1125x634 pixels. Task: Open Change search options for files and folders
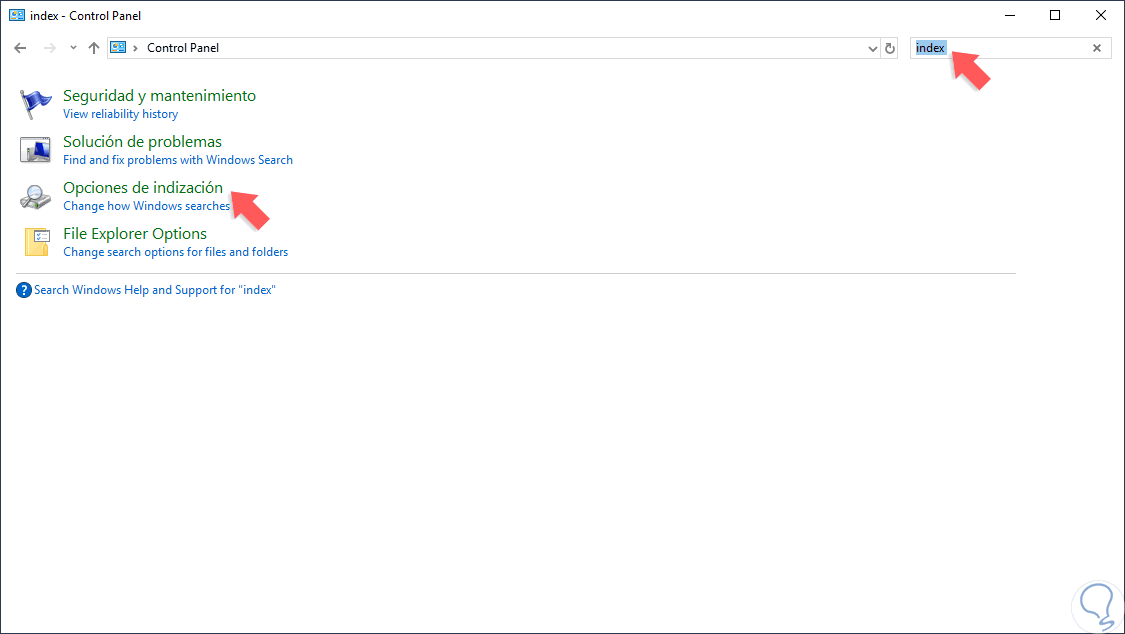click(x=176, y=252)
